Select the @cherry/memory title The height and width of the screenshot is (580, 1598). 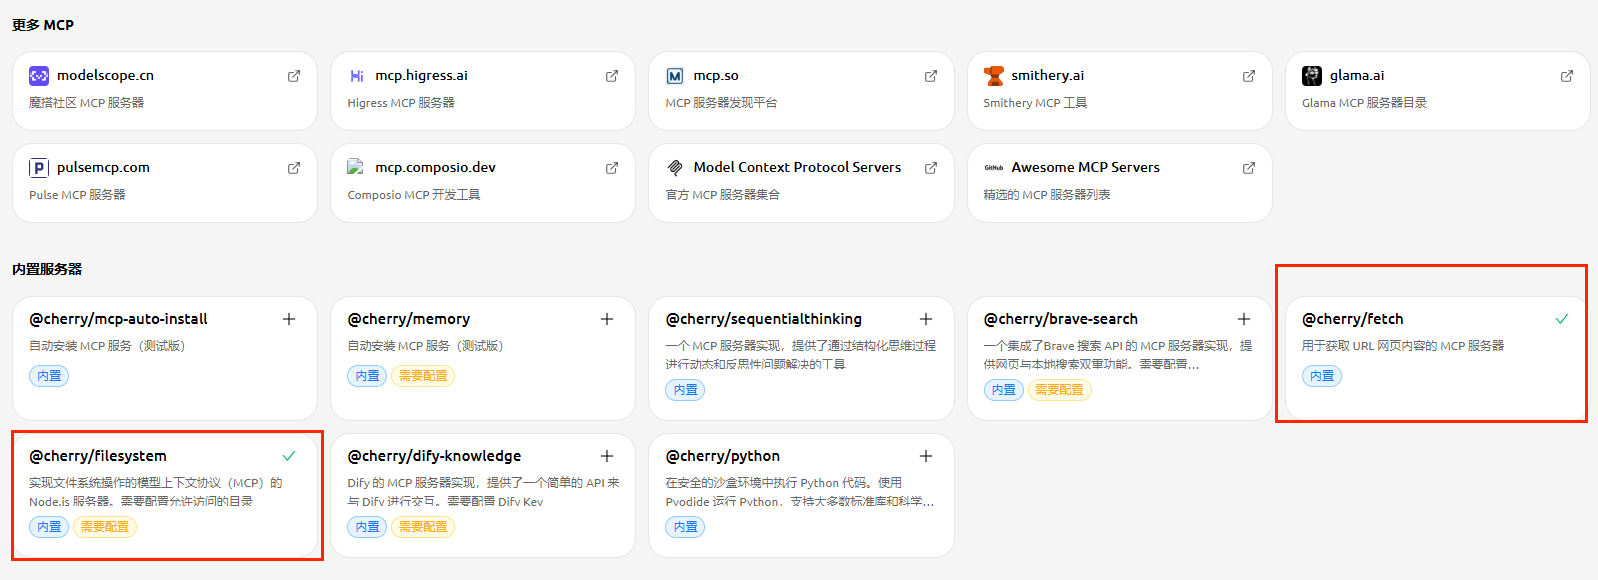[408, 319]
